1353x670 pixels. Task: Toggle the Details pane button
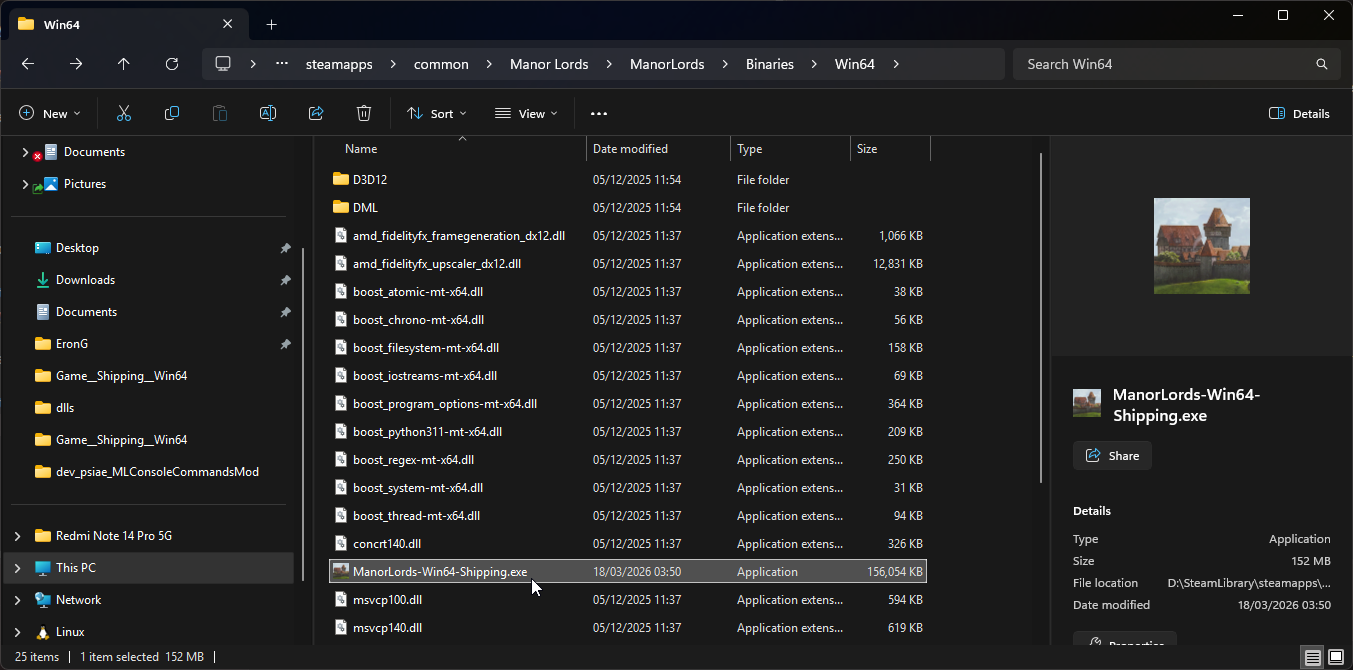[x=1299, y=114]
